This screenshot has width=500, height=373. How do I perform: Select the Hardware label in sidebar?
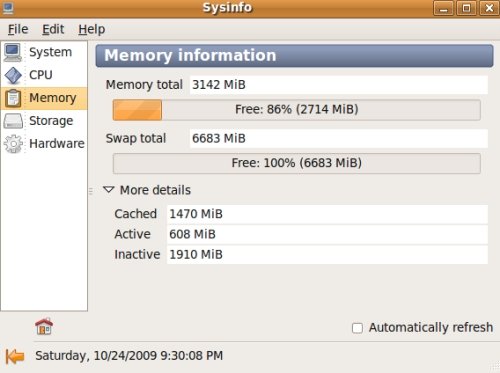tap(57, 144)
